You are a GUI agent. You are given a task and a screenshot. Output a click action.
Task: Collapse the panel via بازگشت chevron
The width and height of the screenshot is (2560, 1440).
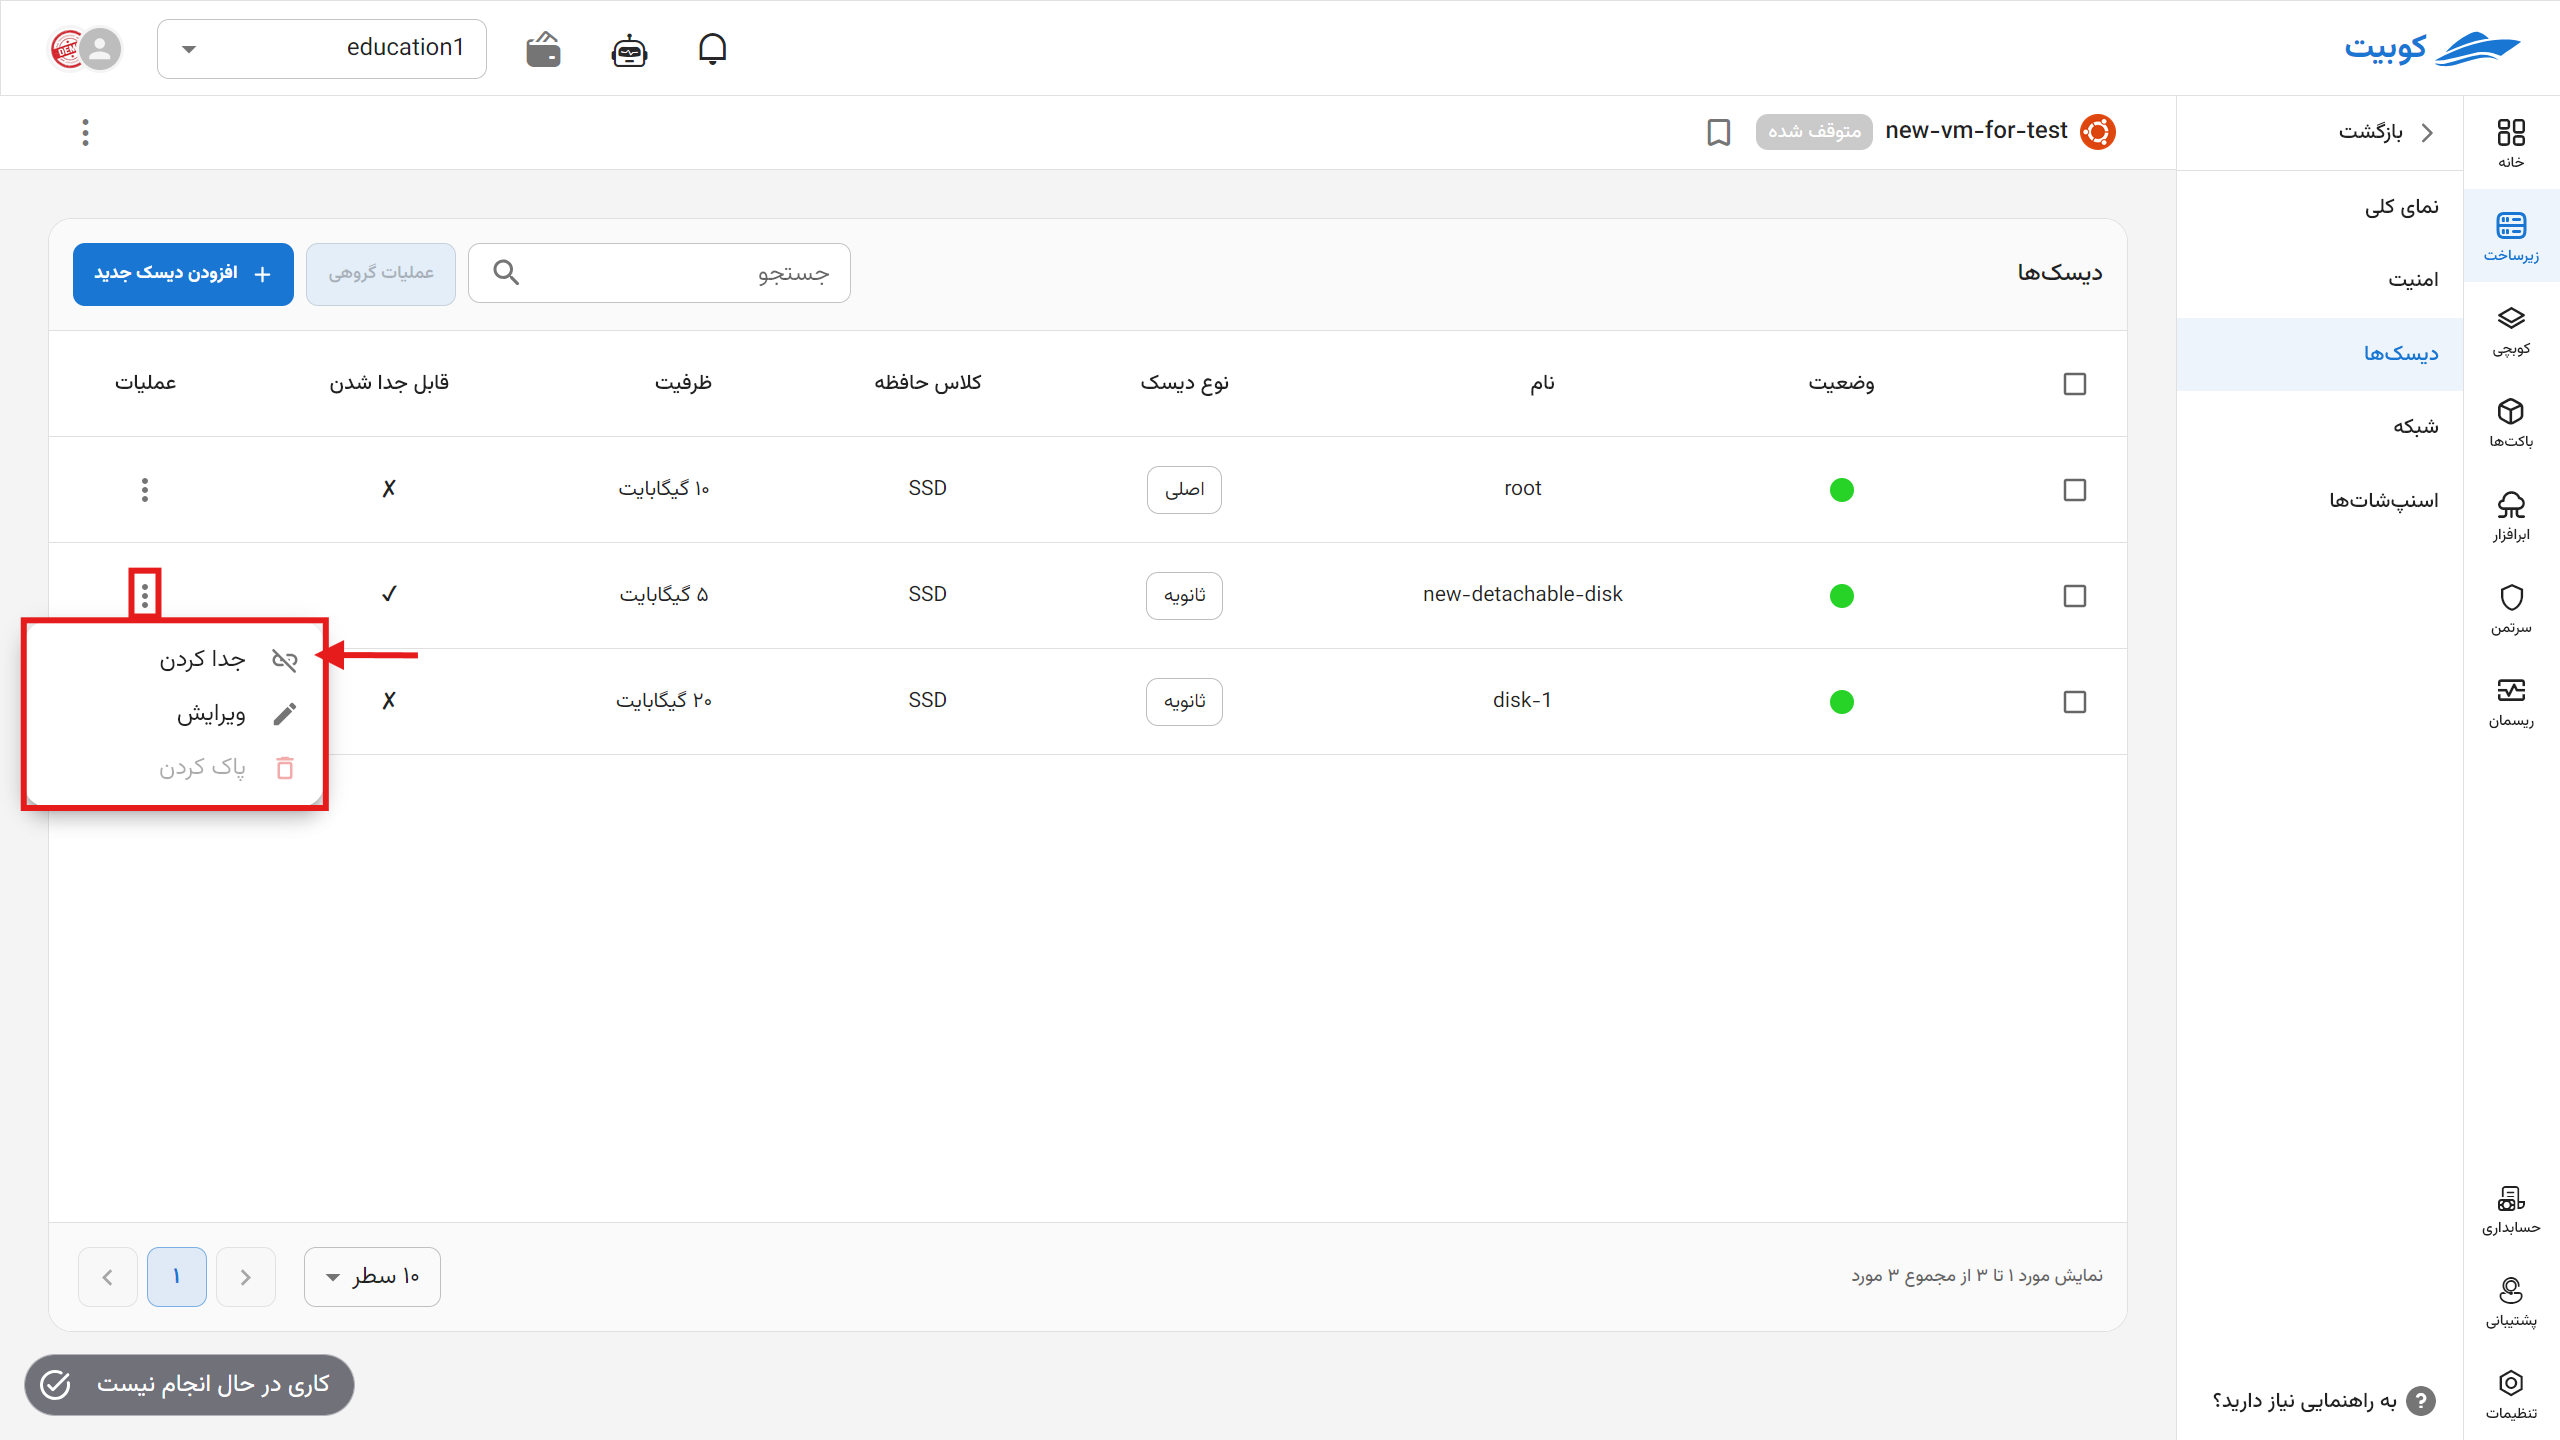[x=2428, y=131]
